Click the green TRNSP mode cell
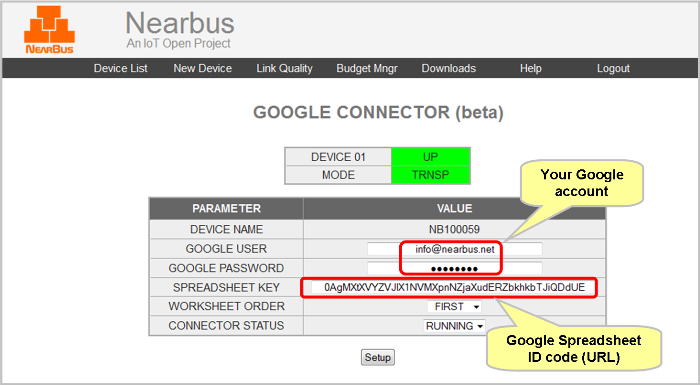 point(430,175)
